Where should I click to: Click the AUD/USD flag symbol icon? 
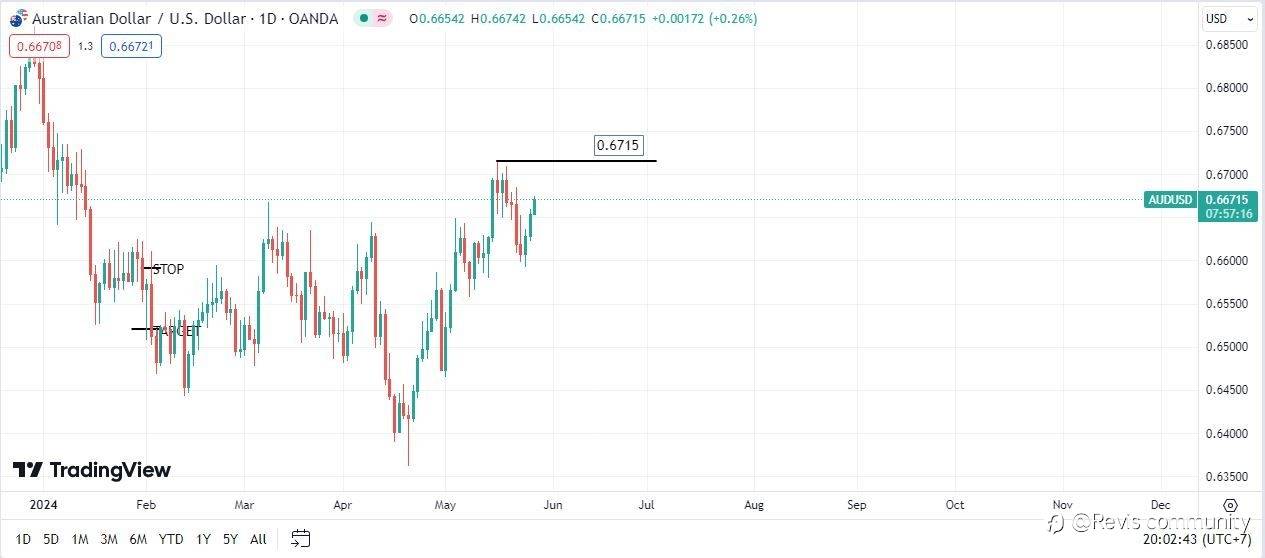(18, 18)
